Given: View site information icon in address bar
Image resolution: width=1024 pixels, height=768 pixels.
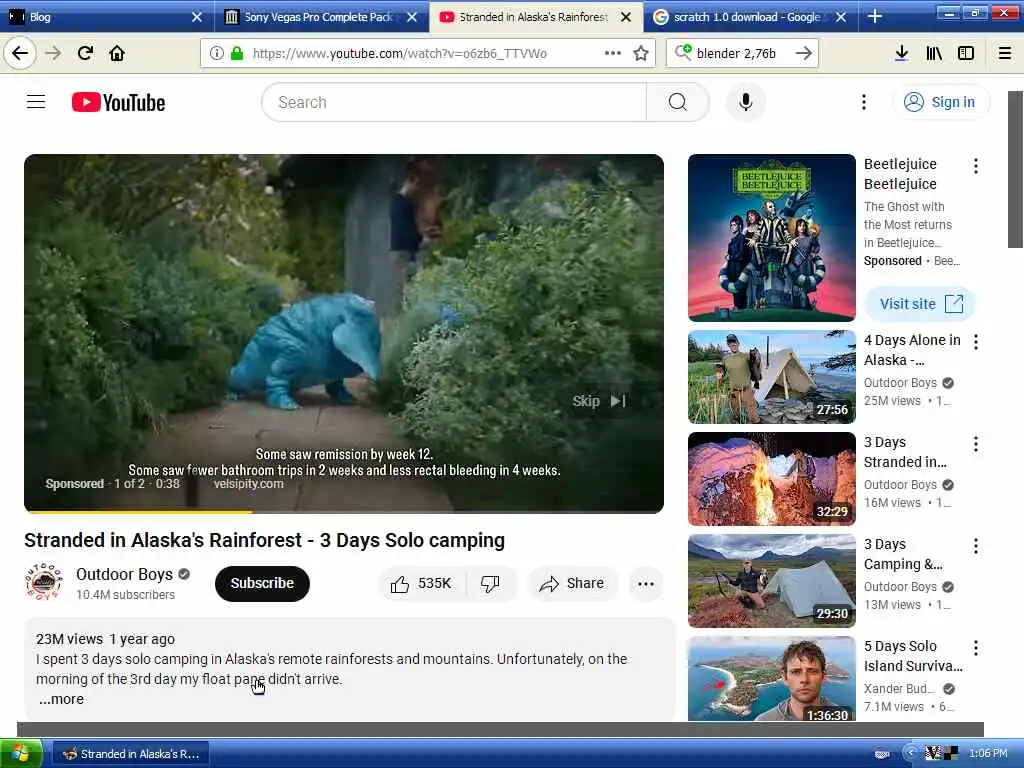Looking at the screenshot, I should pyautogui.click(x=217, y=53).
